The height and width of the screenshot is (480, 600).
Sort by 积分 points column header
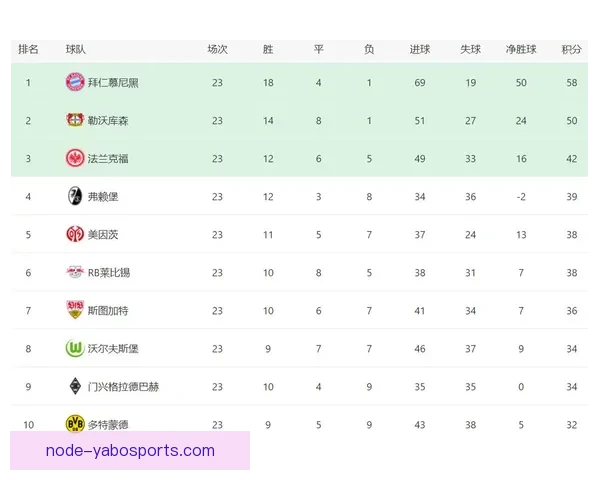click(572, 49)
